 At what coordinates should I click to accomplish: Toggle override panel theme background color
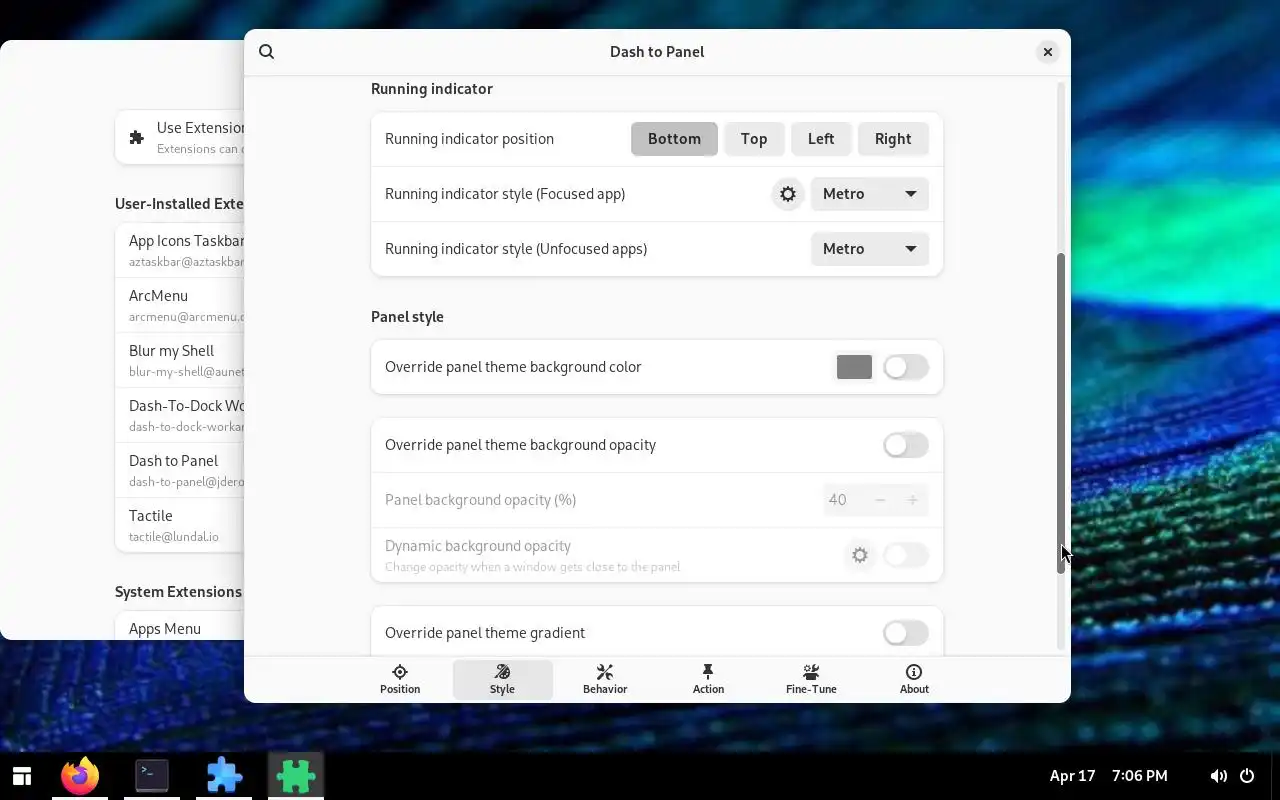[x=906, y=367]
